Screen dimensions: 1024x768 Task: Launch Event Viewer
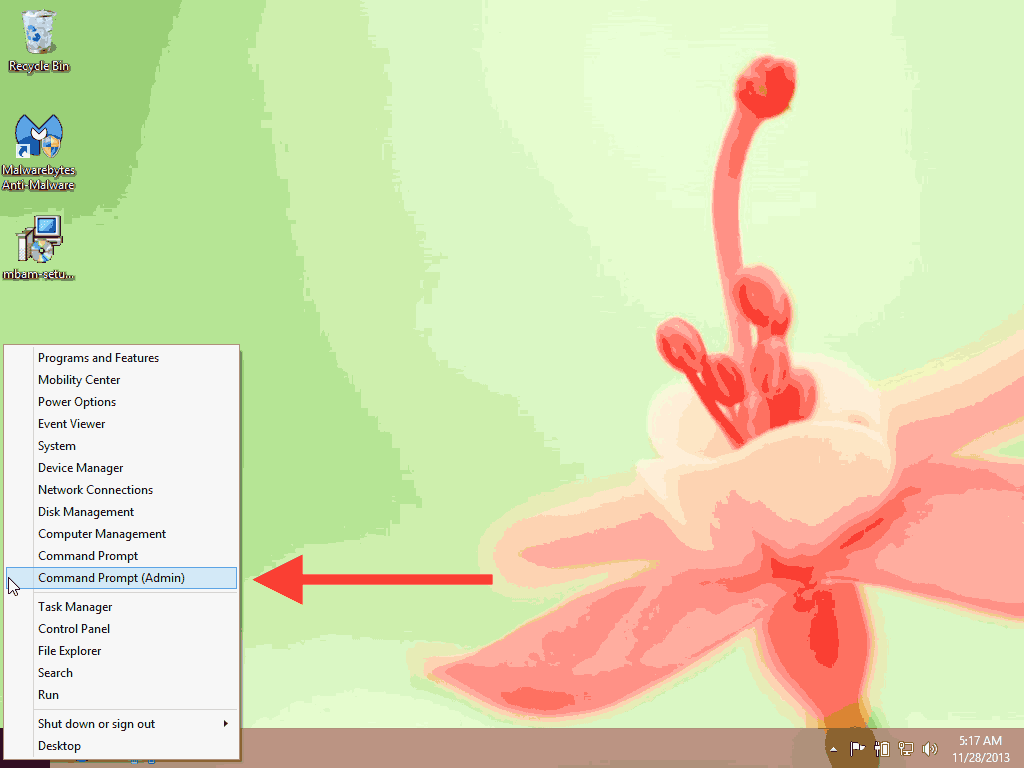click(x=121, y=424)
